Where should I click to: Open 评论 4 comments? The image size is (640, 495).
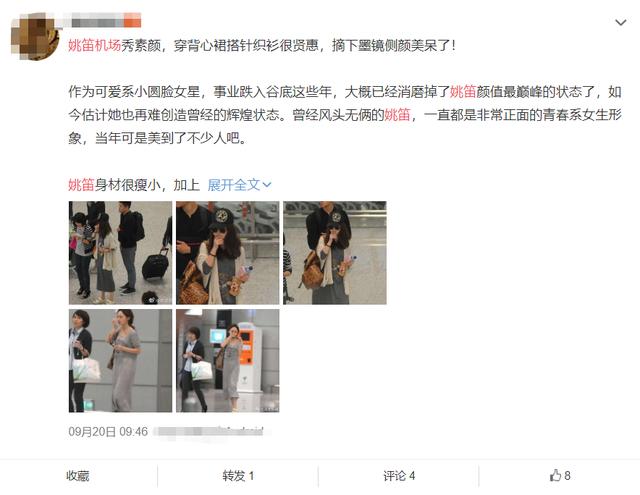pos(399,476)
